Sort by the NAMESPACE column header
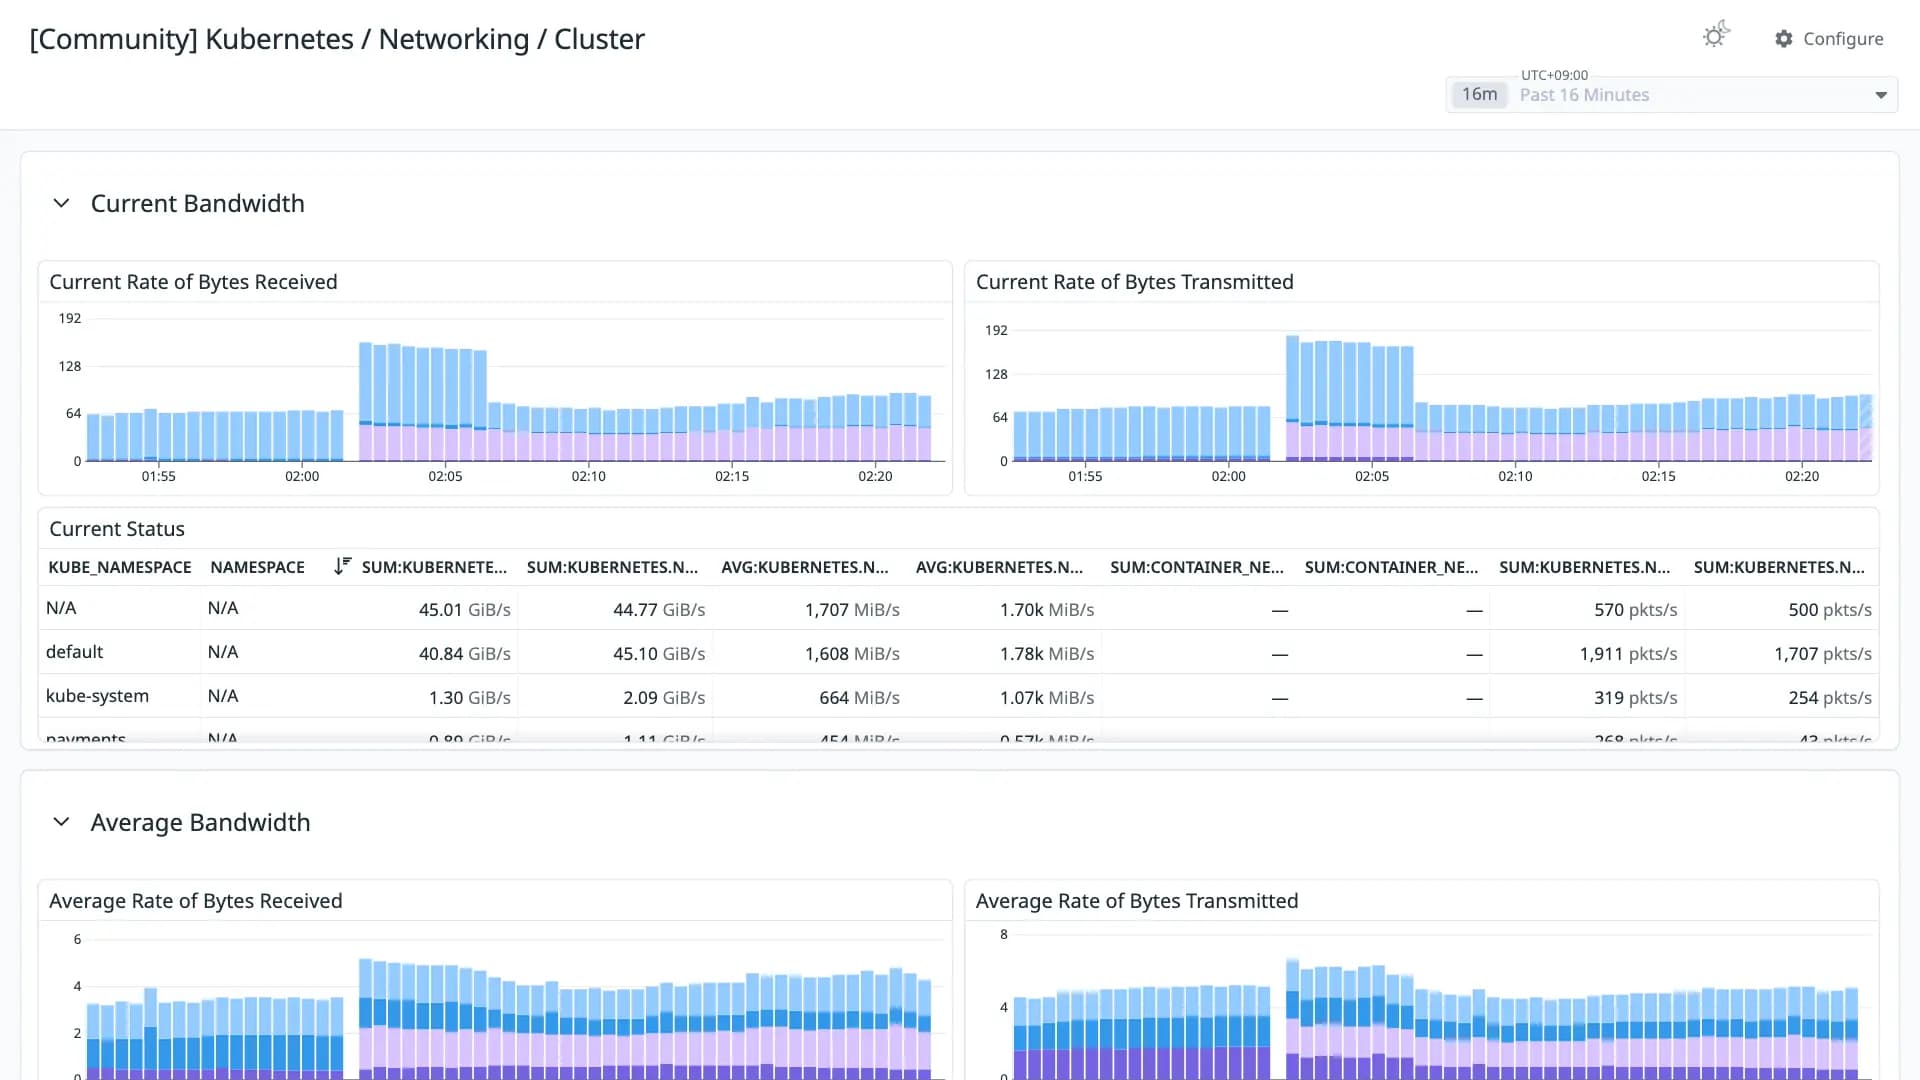This screenshot has height=1080, width=1920. 257,567
